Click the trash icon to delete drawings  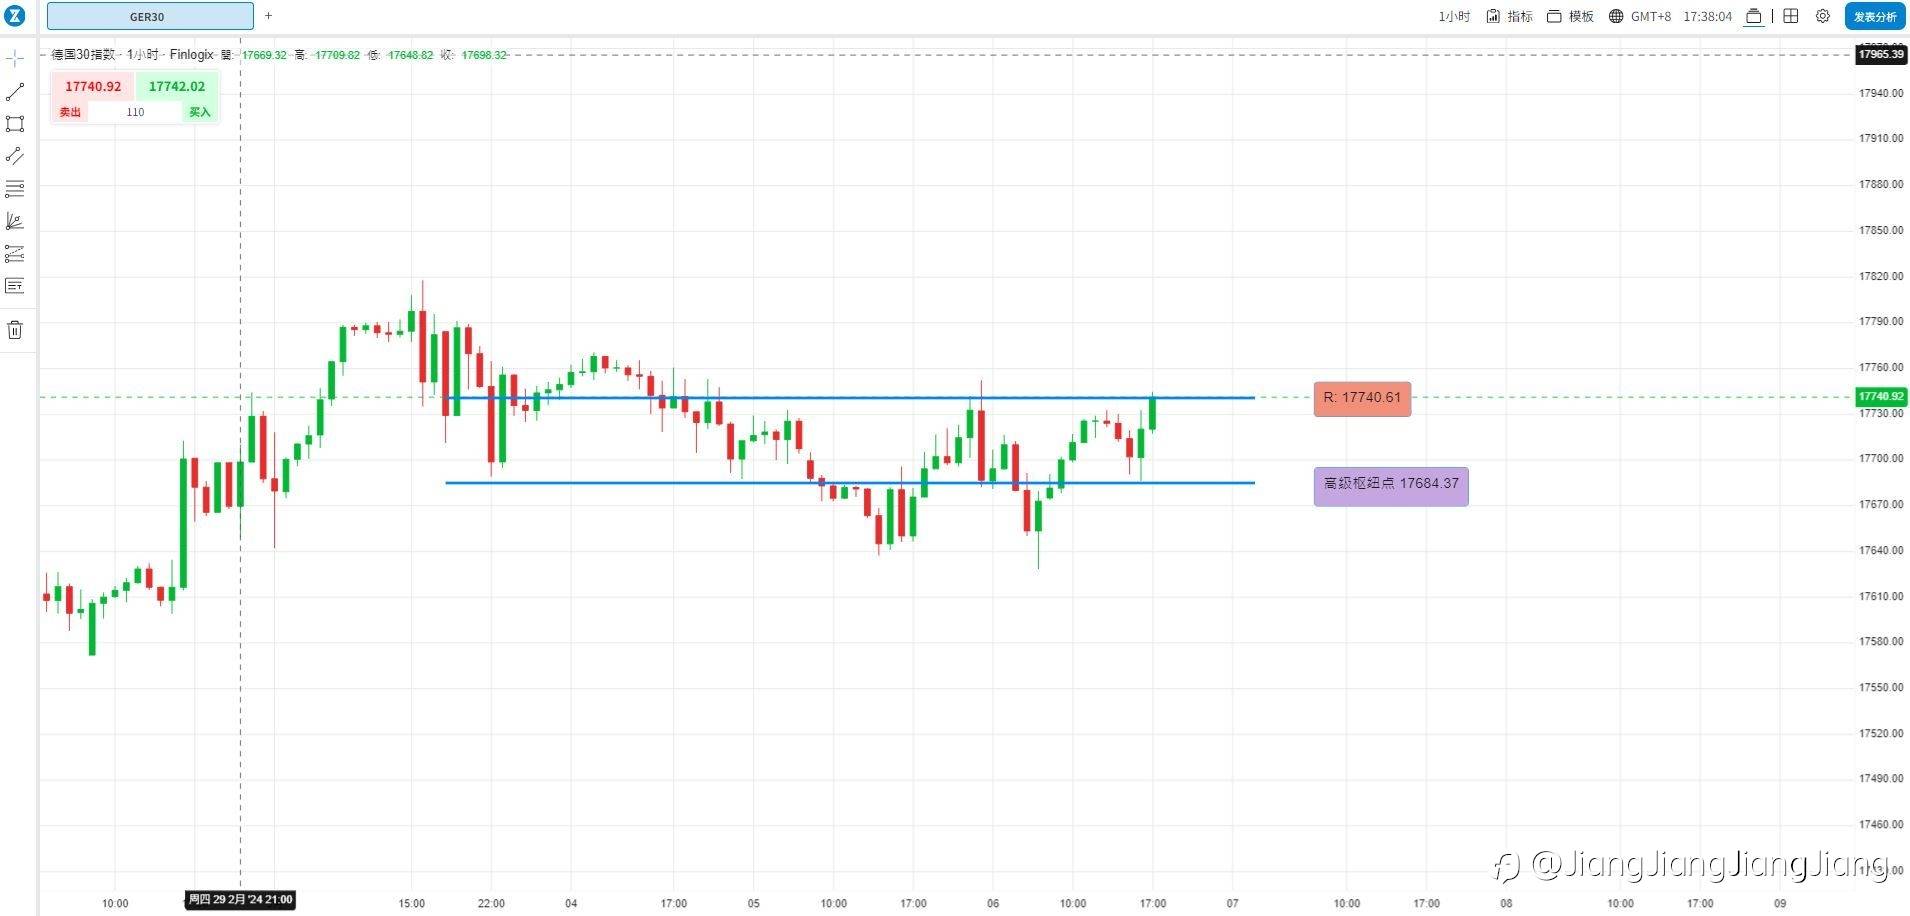15,330
